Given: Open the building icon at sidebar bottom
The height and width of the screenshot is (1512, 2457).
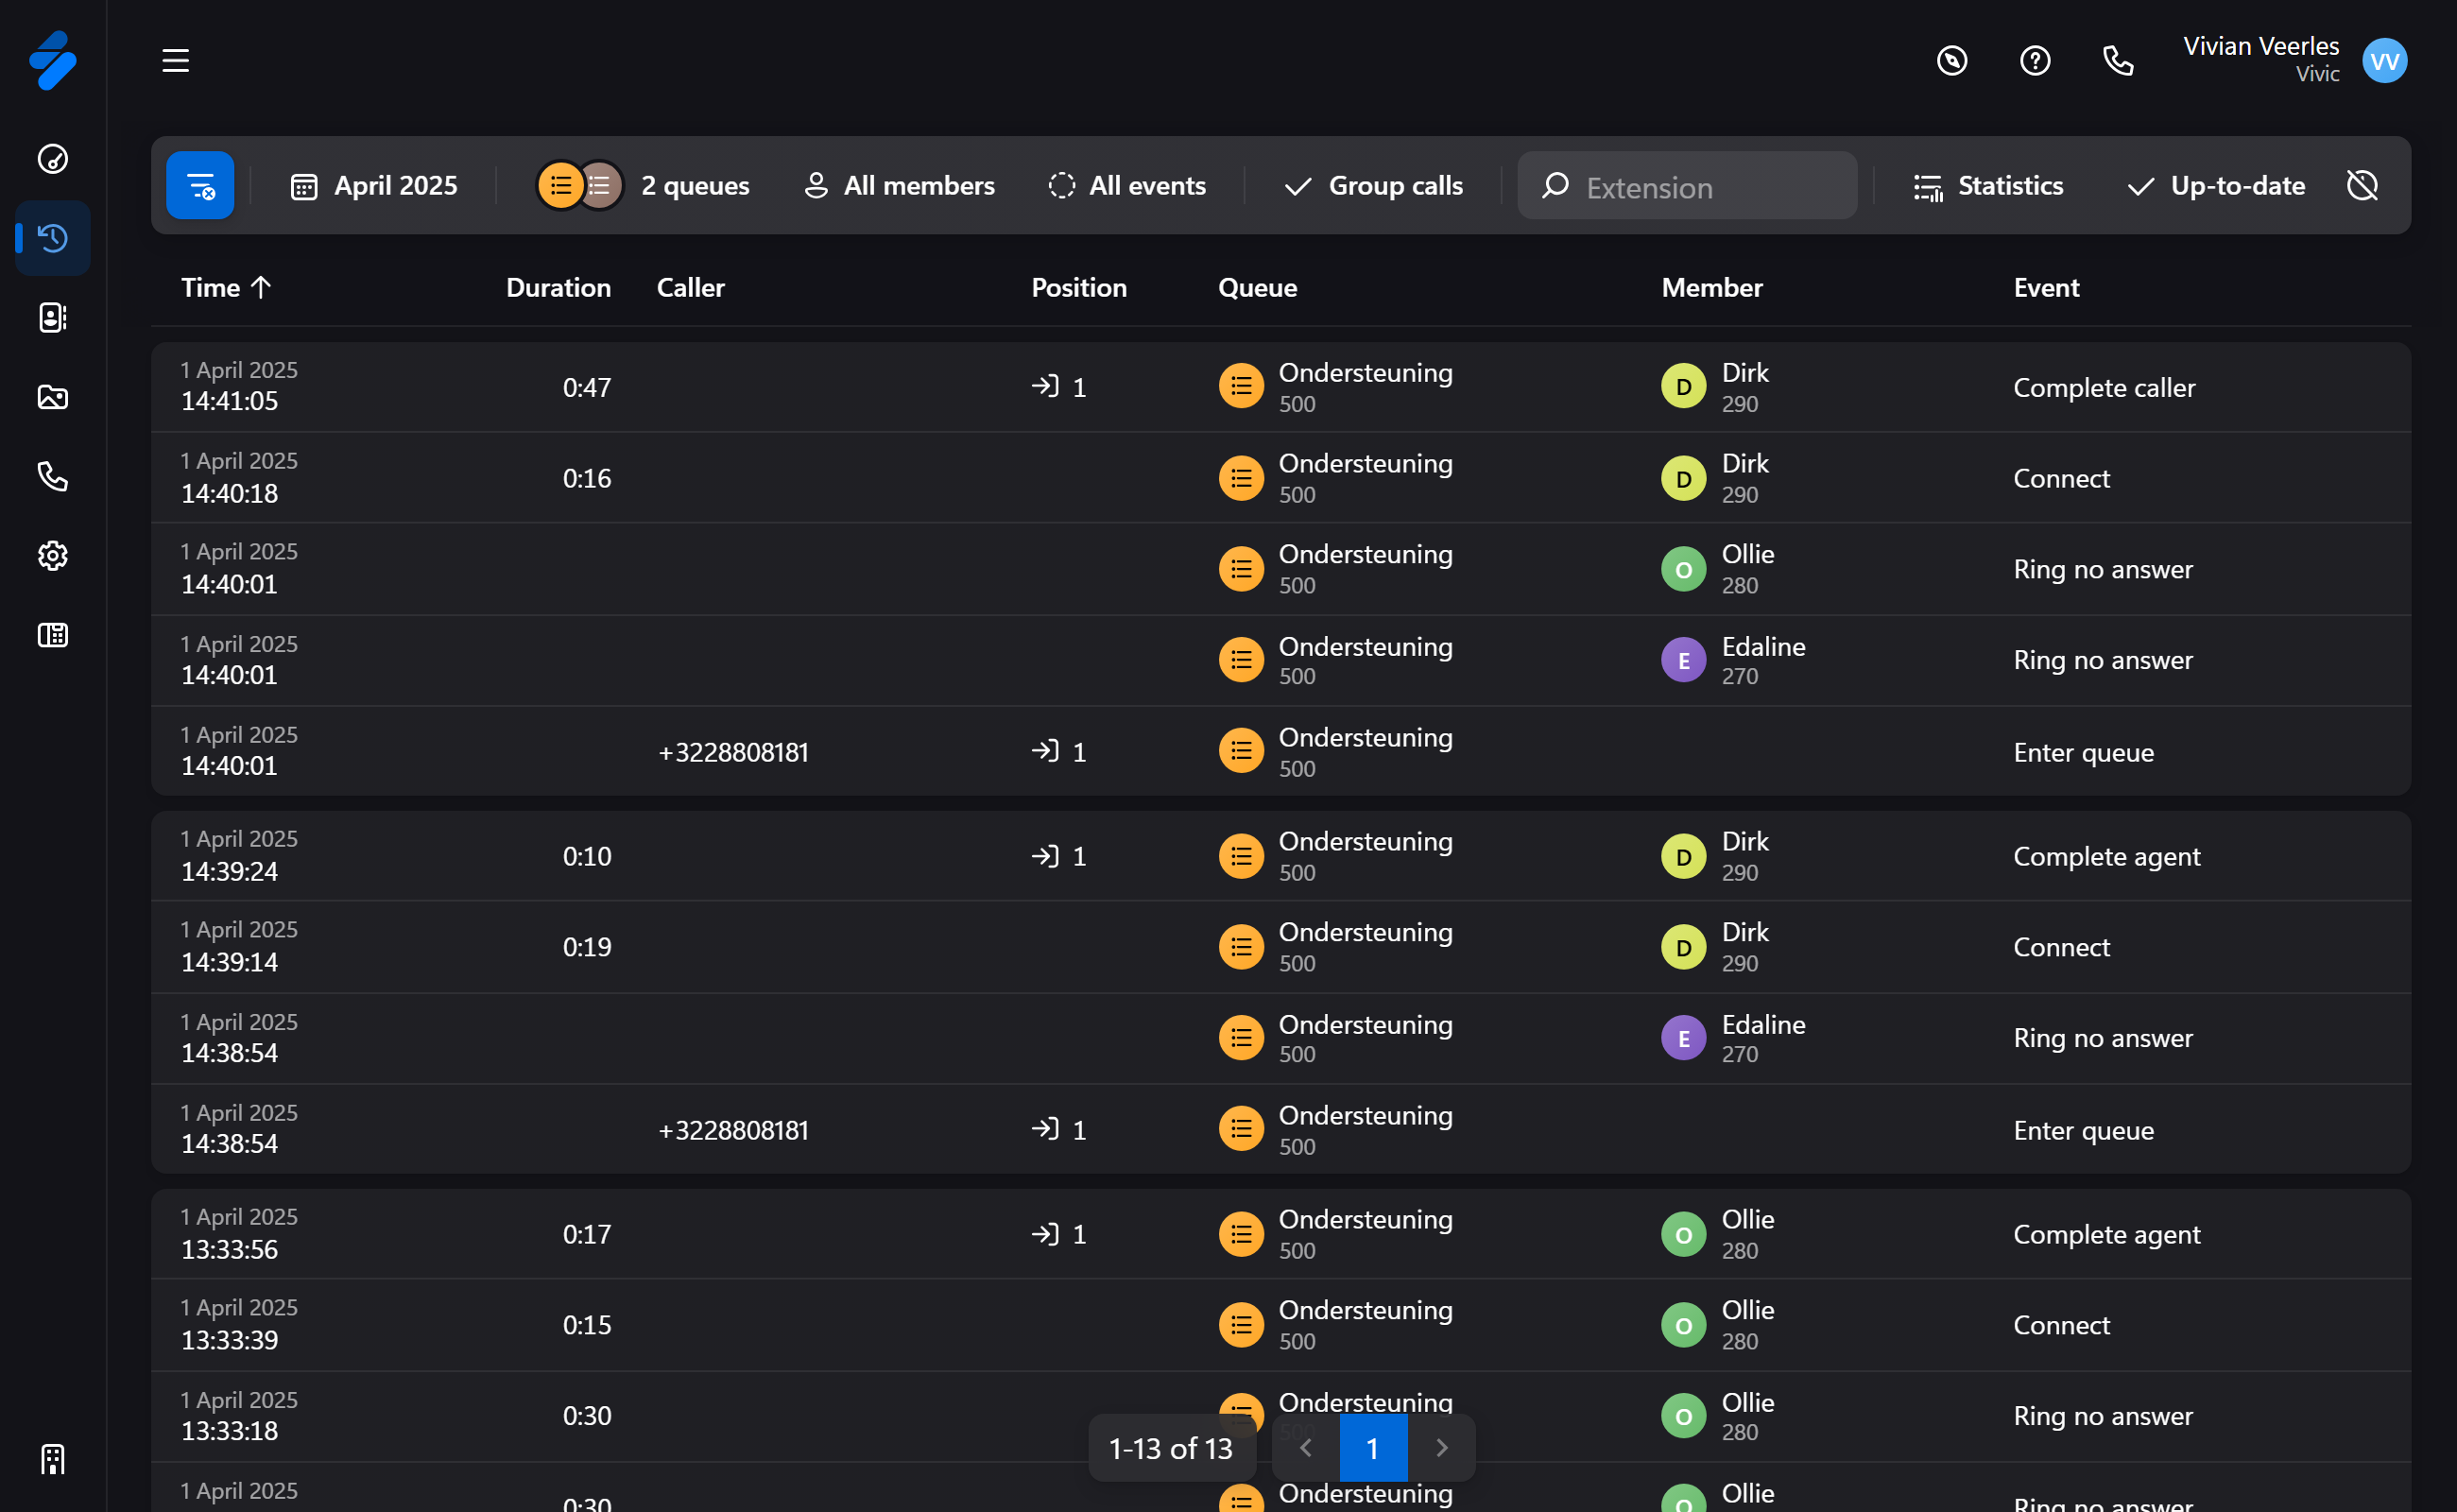Looking at the screenshot, I should pyautogui.click(x=53, y=1459).
